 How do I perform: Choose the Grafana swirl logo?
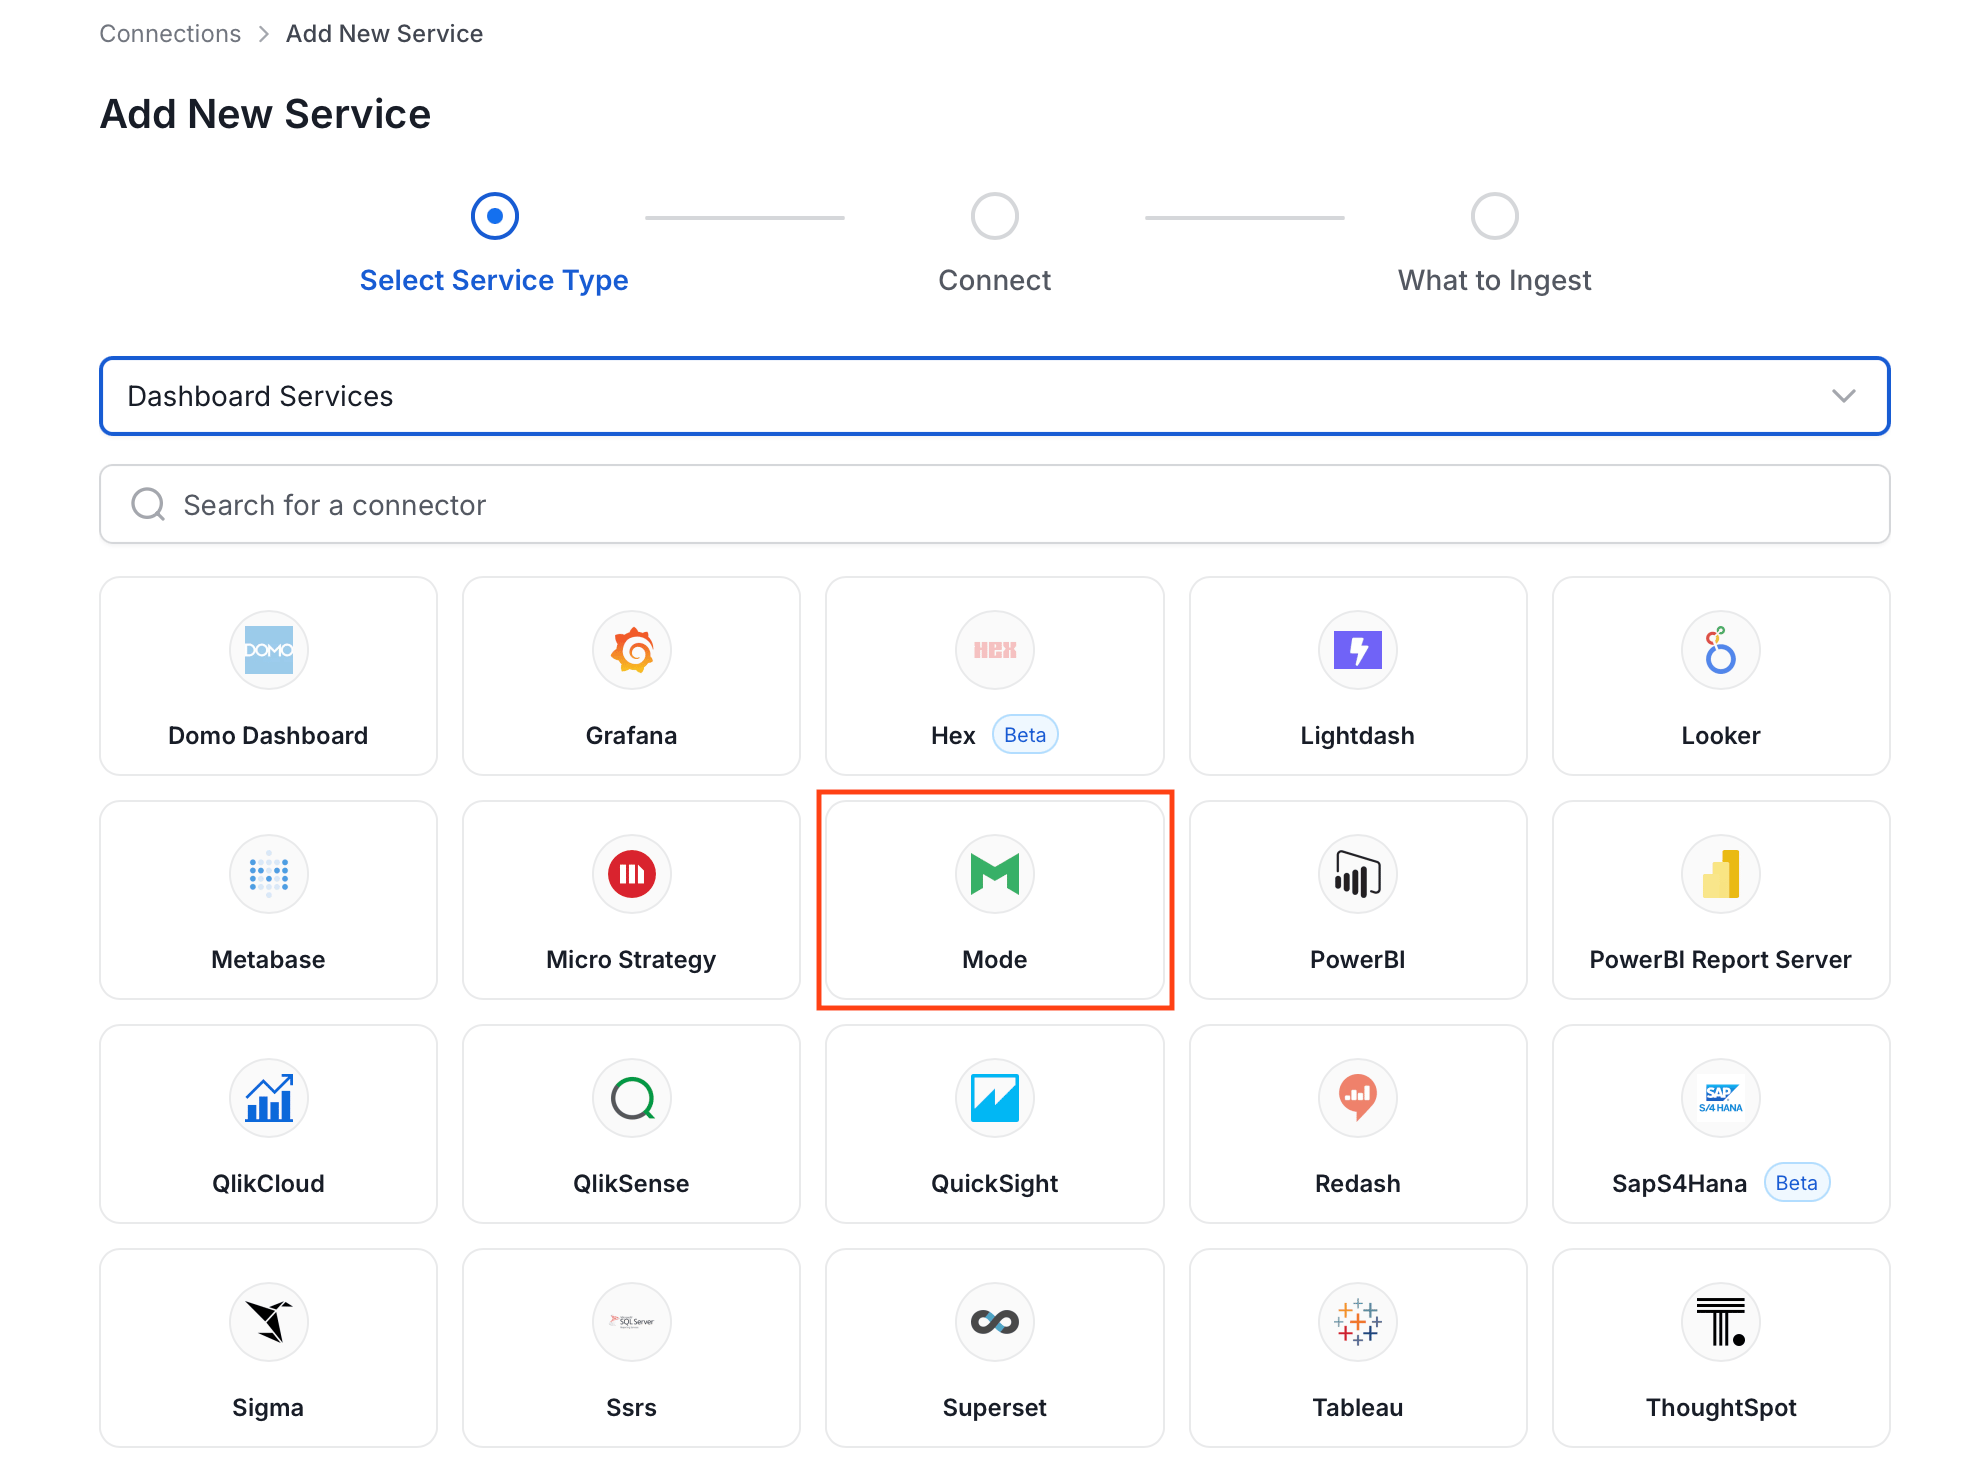(631, 650)
